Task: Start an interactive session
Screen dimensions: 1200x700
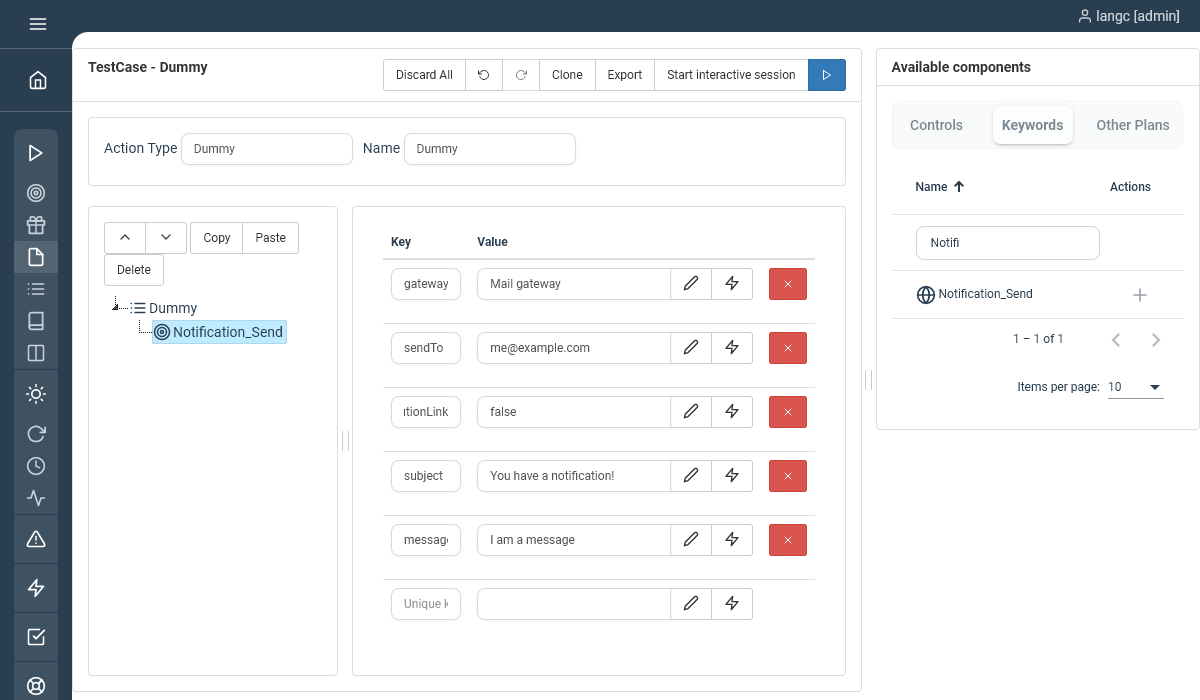Action: pyautogui.click(x=731, y=74)
